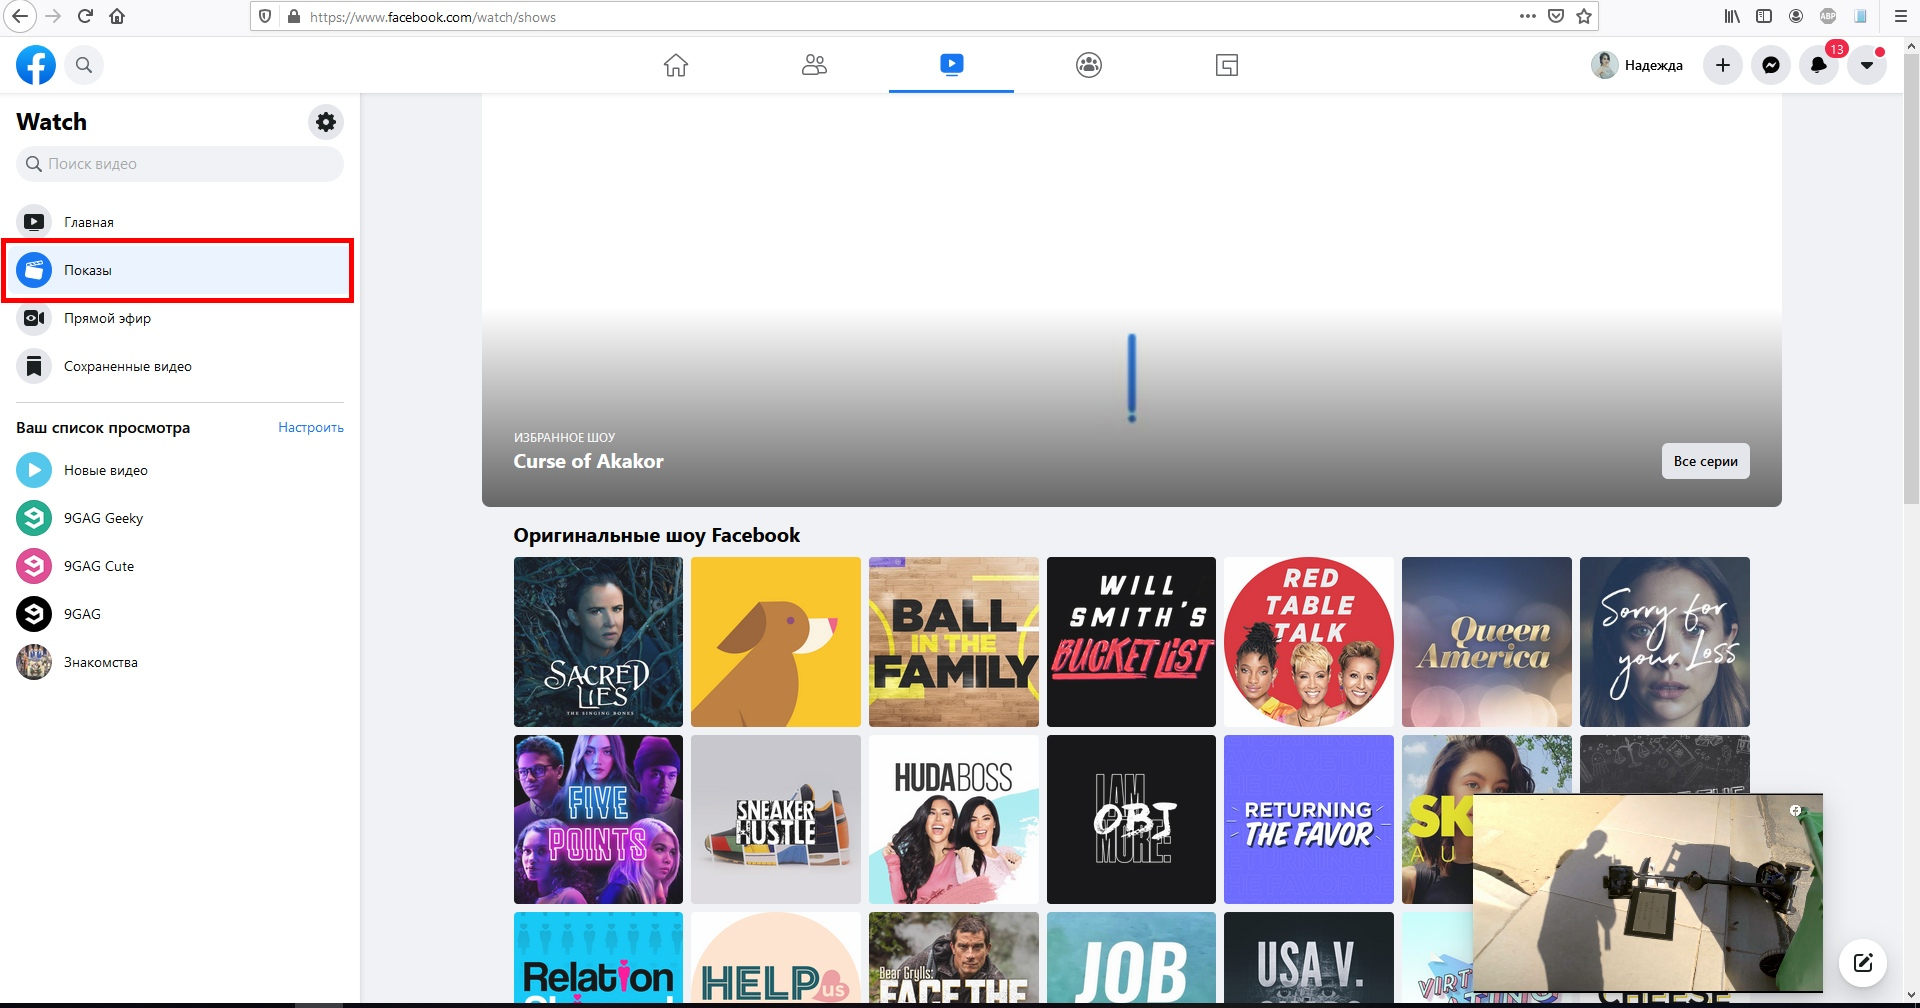Open the Red Table Talk thumbnail
This screenshot has height=1008, width=1920.
1309,642
